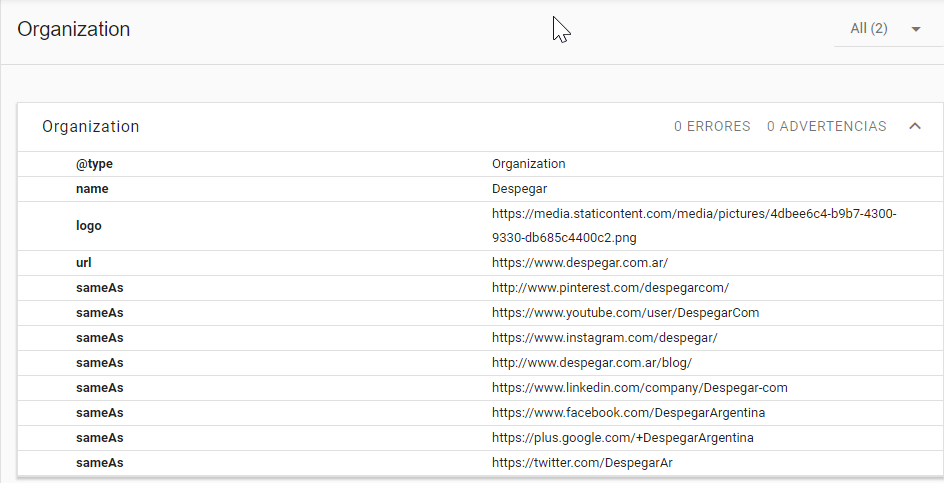Click the sameAs label in the Facebook row
Image resolution: width=944 pixels, height=483 pixels.
pos(99,413)
